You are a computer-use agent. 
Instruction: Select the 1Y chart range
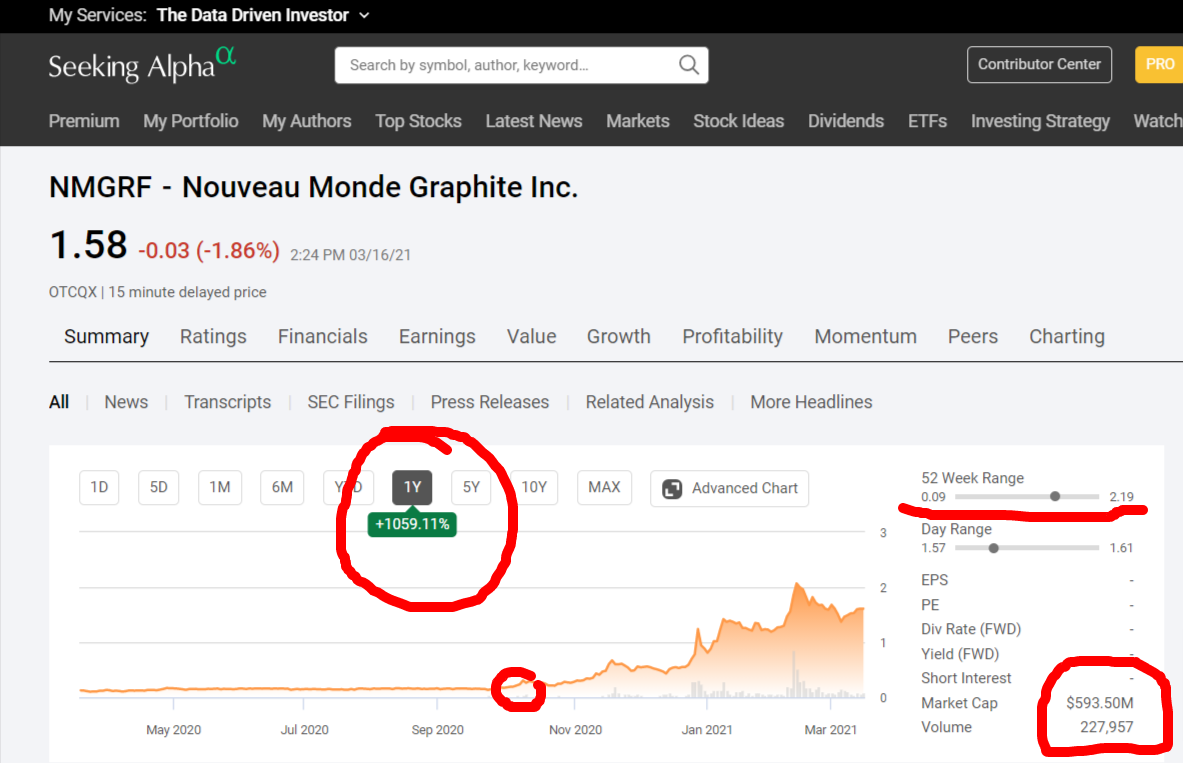click(x=412, y=488)
